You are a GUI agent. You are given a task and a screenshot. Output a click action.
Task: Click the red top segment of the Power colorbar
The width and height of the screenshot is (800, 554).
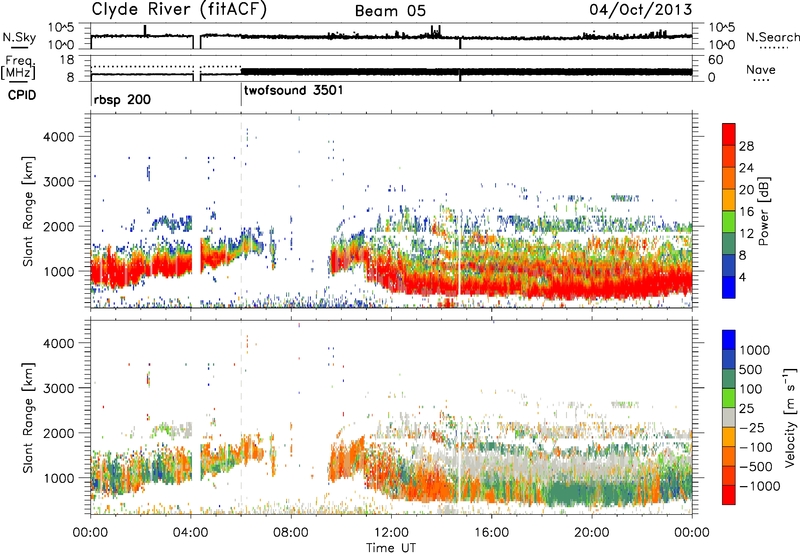point(729,134)
